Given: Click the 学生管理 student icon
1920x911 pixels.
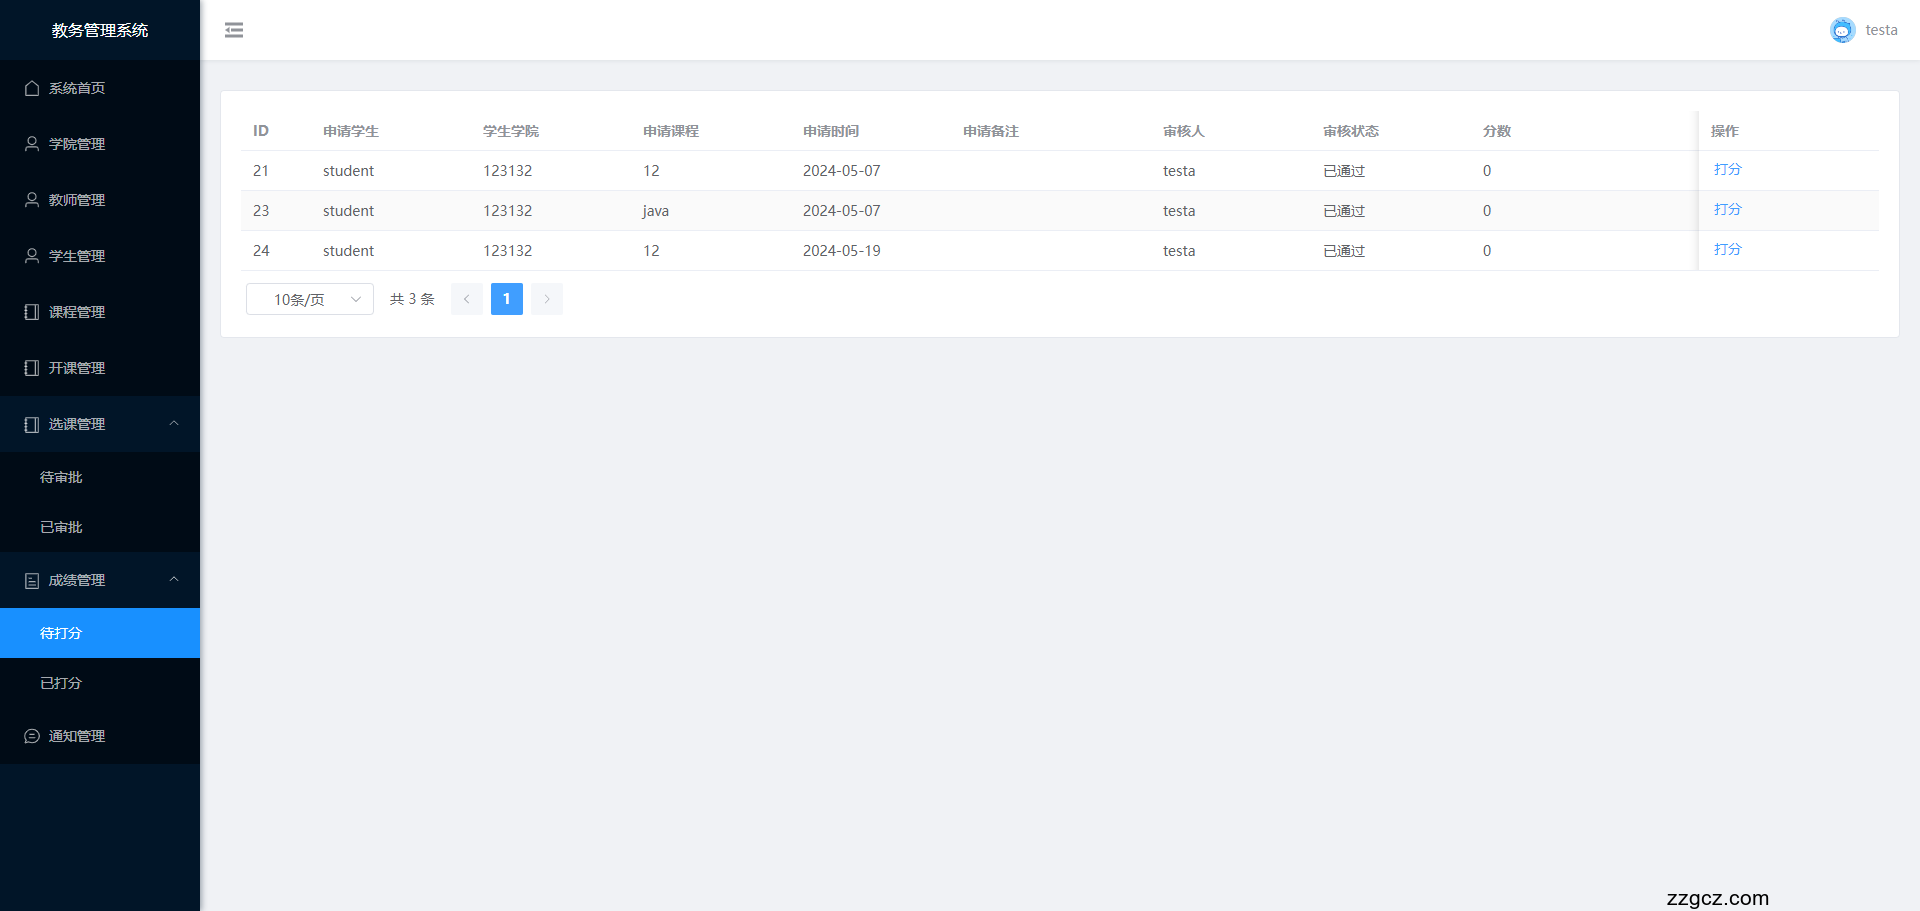Looking at the screenshot, I should [x=30, y=256].
